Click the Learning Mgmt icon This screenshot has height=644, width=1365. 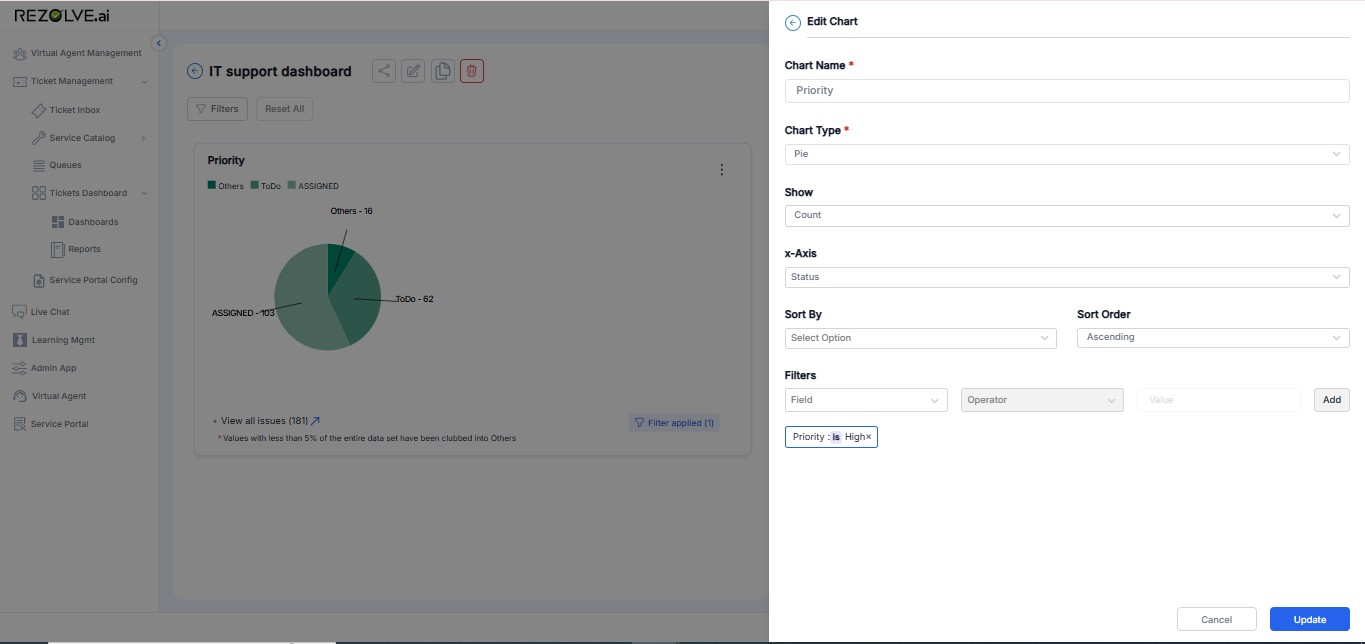[x=20, y=340]
